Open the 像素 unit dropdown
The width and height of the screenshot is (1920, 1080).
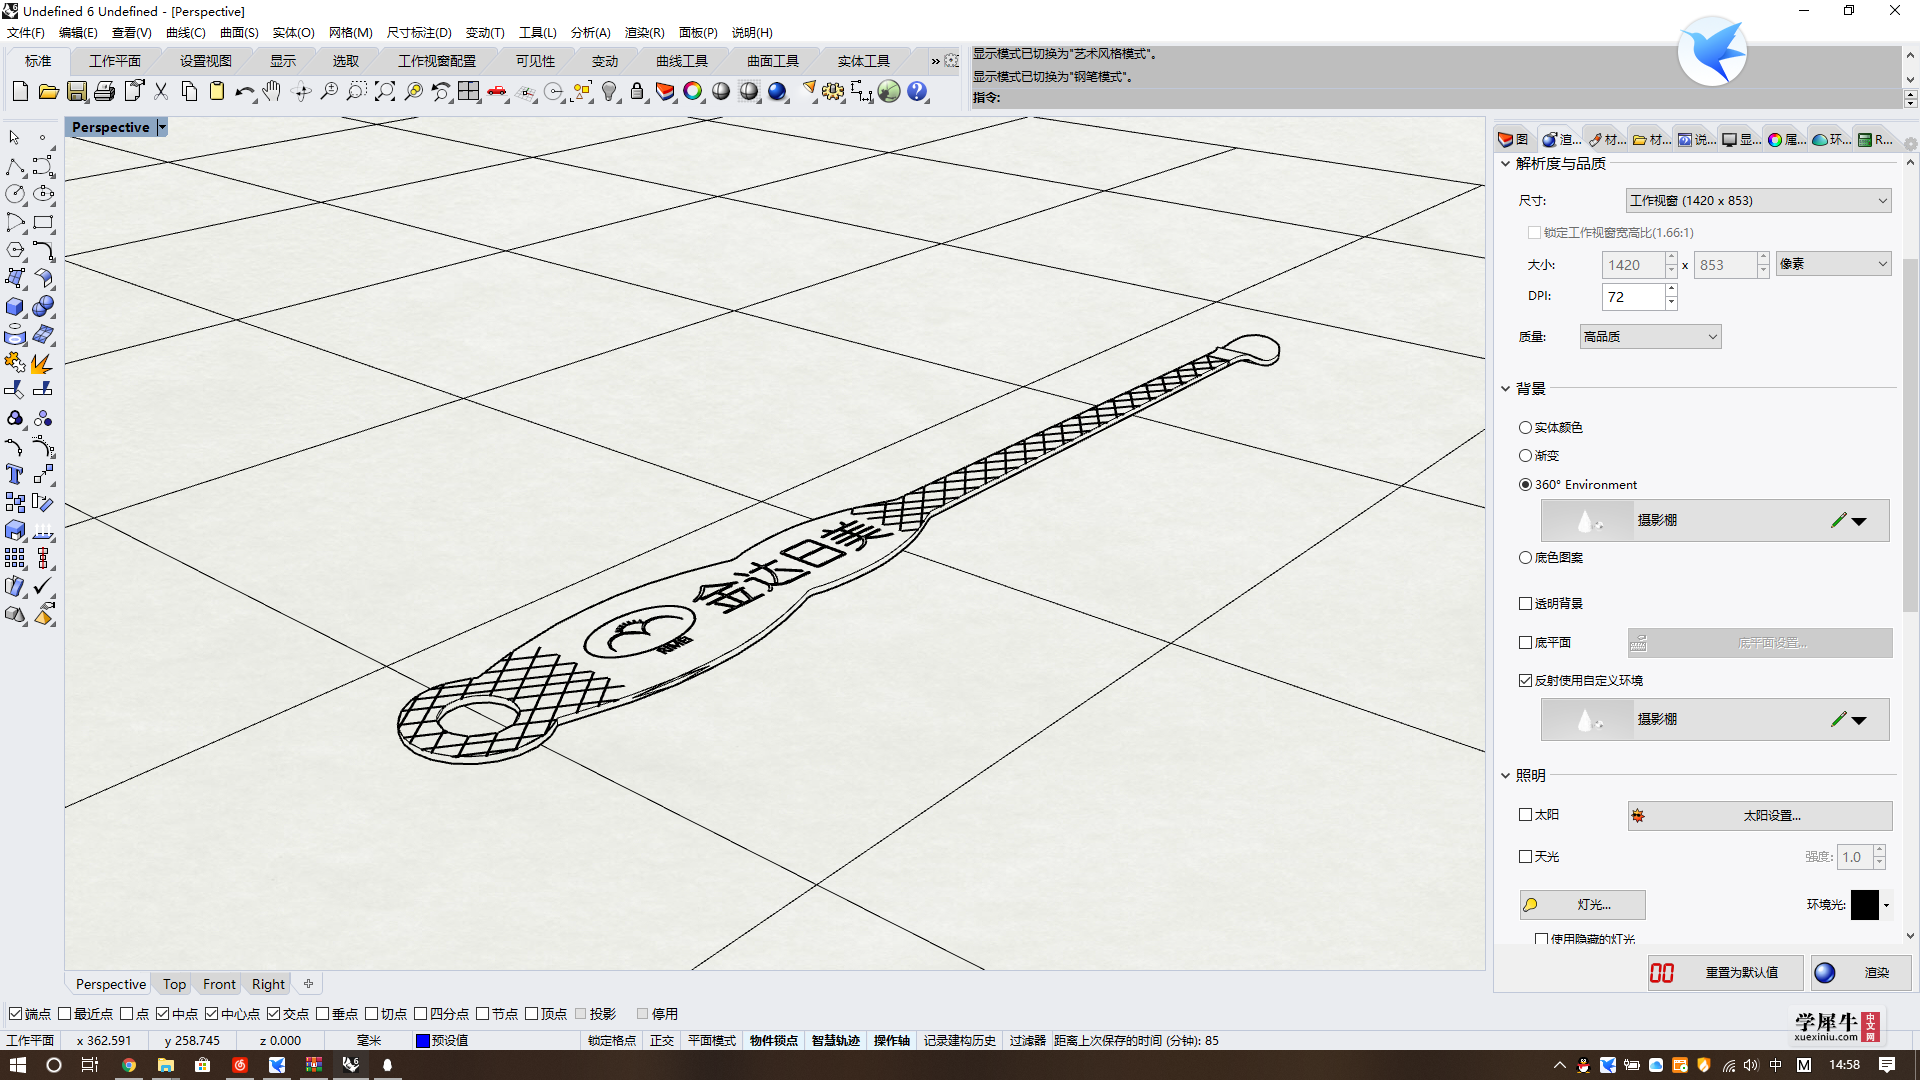tap(1834, 264)
